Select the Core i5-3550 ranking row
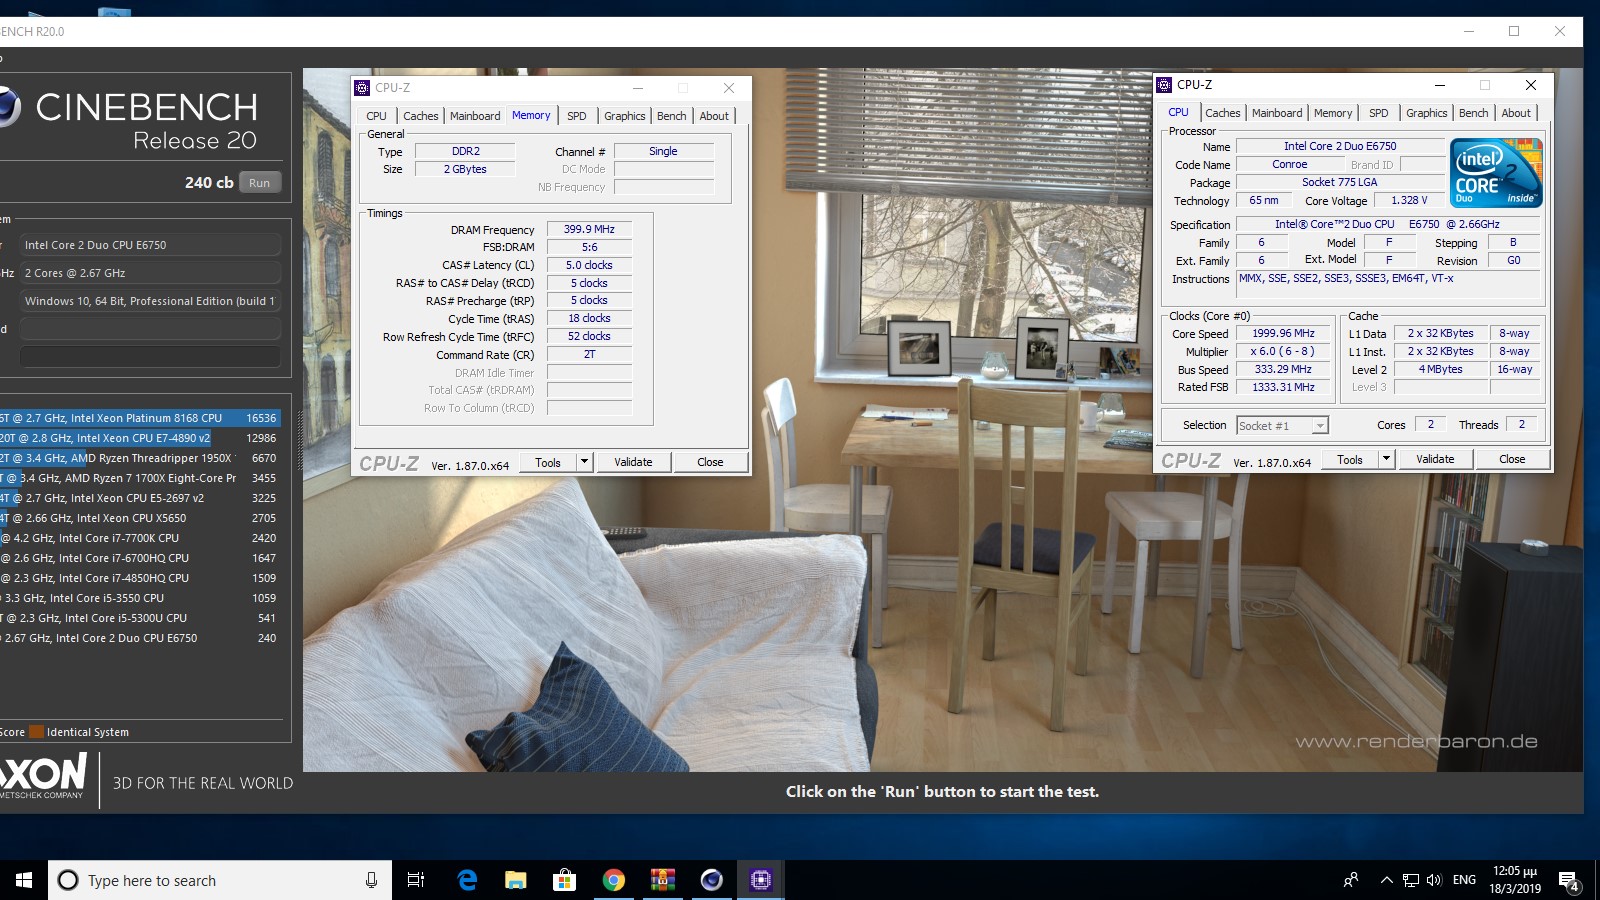This screenshot has width=1600, height=900. pos(140,598)
